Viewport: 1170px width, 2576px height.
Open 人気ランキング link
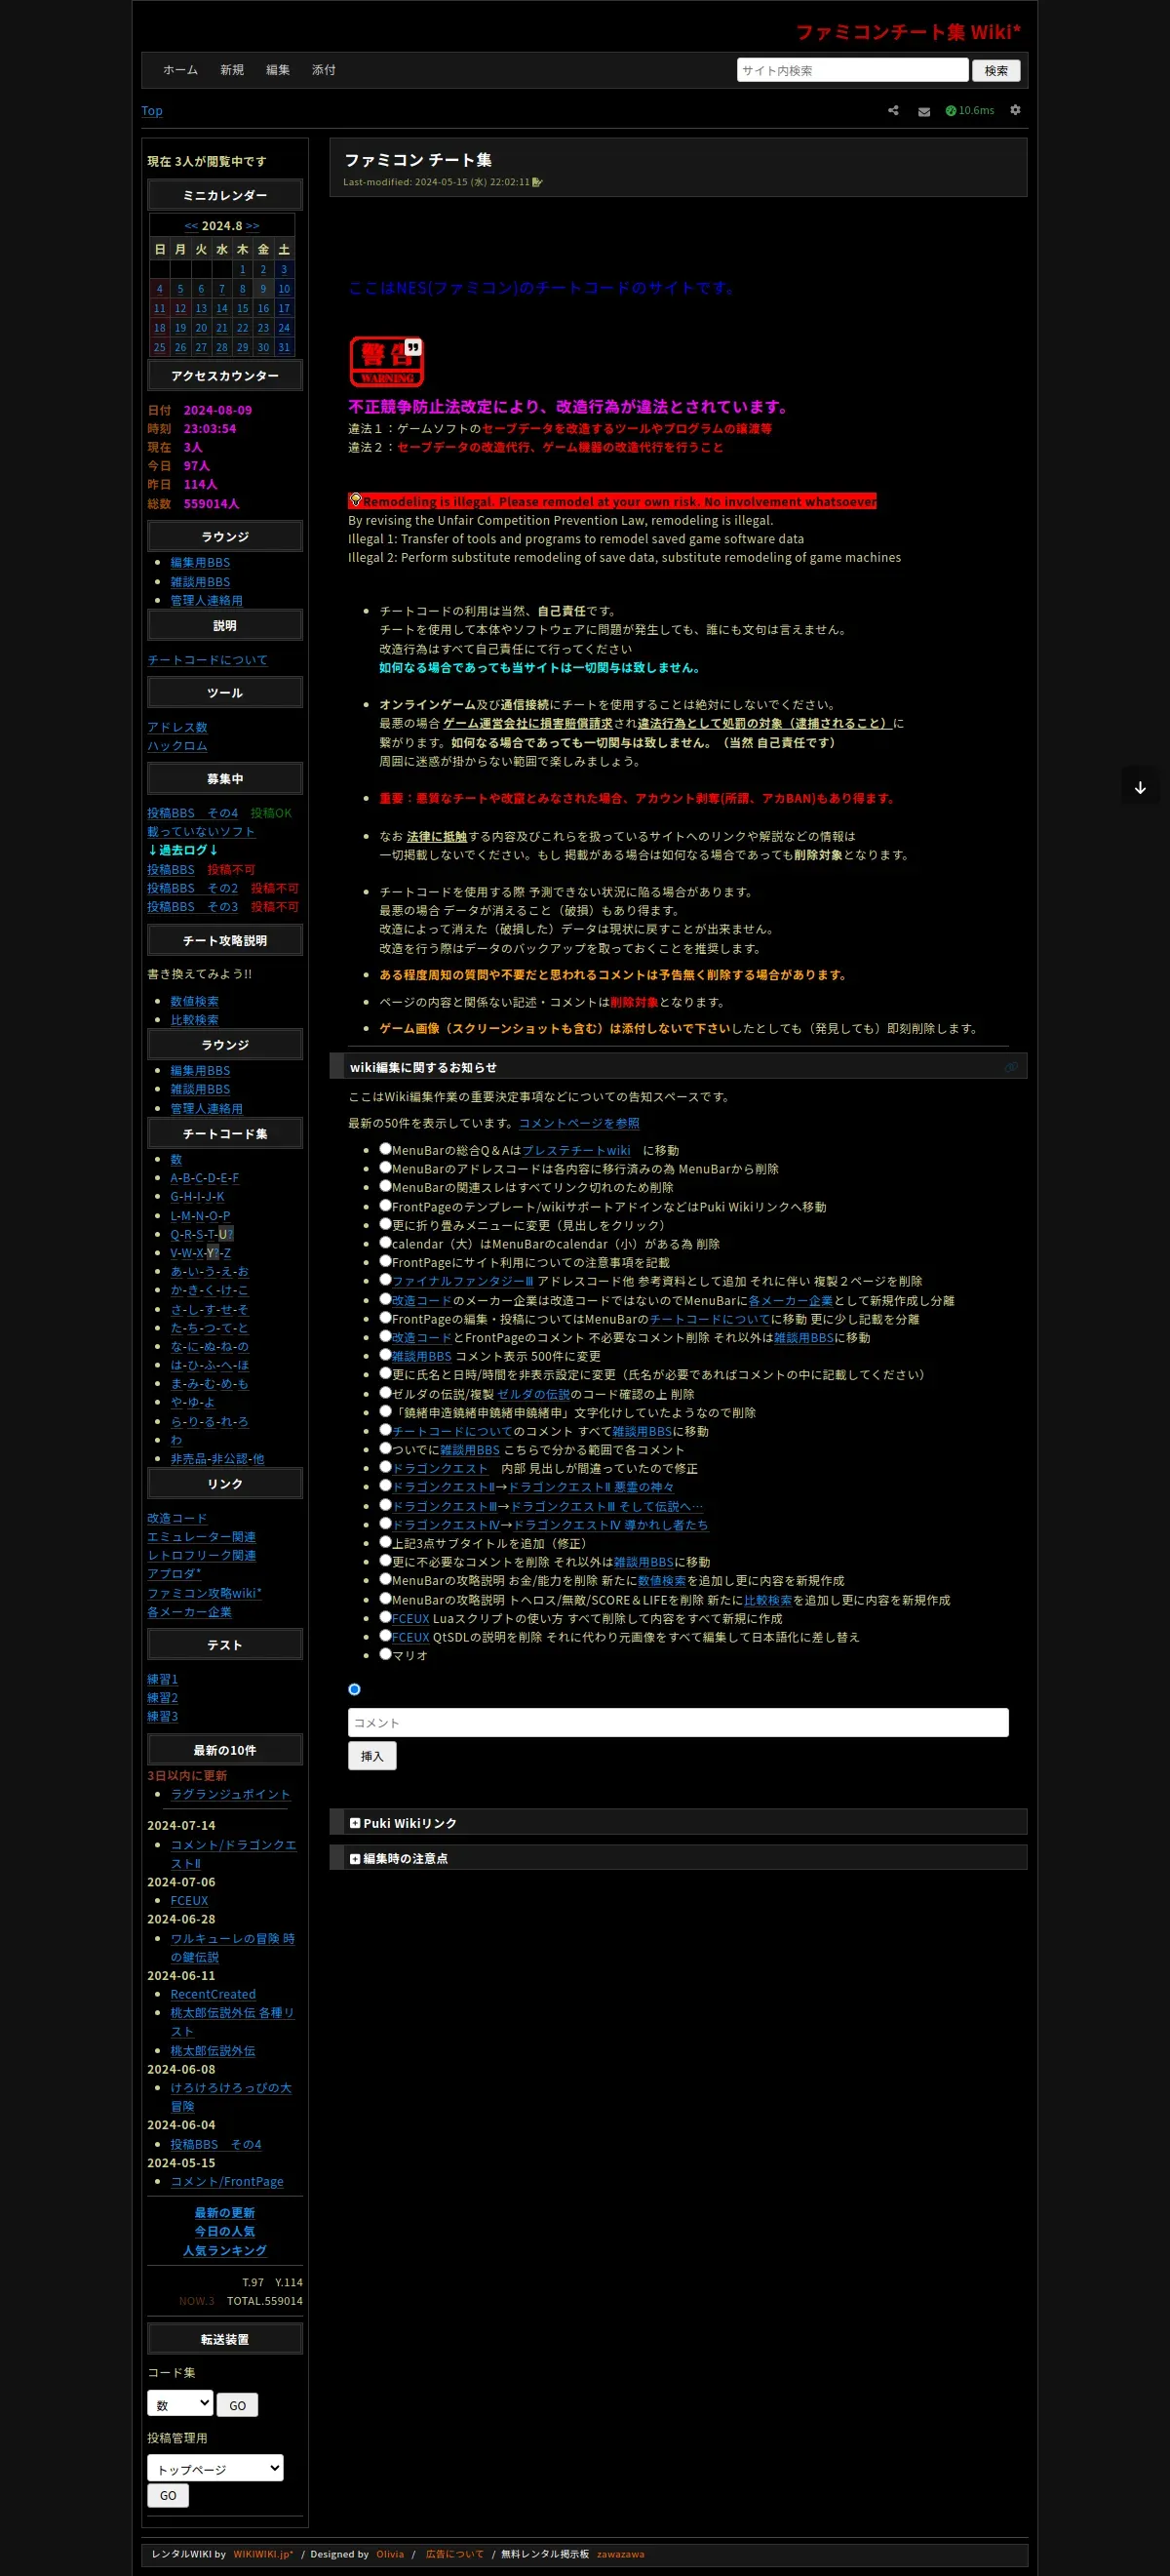[224, 2250]
